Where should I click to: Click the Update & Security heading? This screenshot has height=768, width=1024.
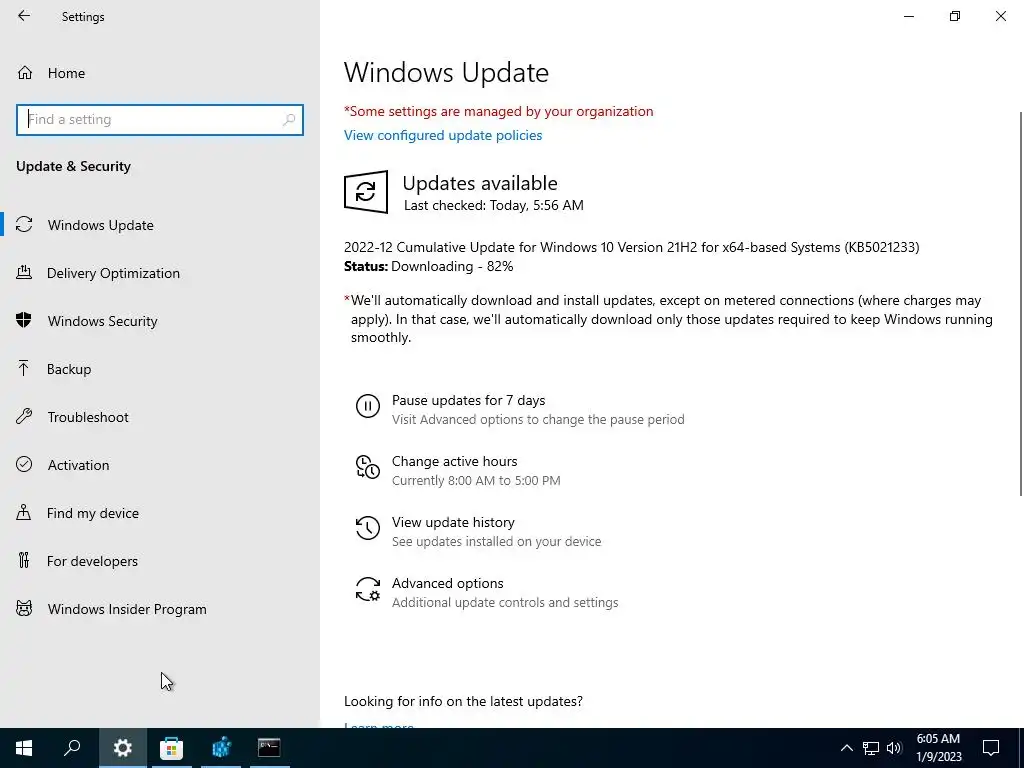73,166
